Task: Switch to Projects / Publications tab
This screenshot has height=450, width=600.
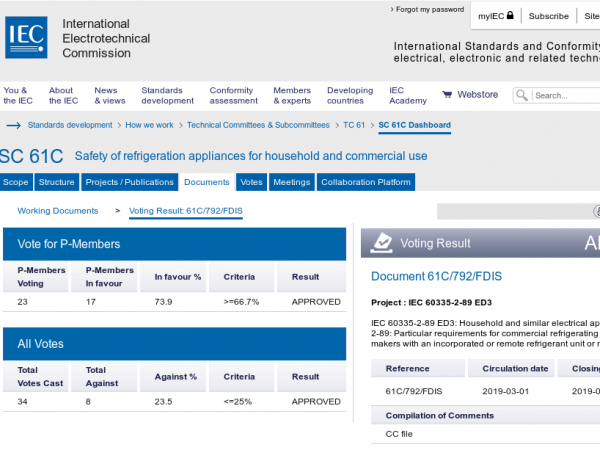Action: 130,182
